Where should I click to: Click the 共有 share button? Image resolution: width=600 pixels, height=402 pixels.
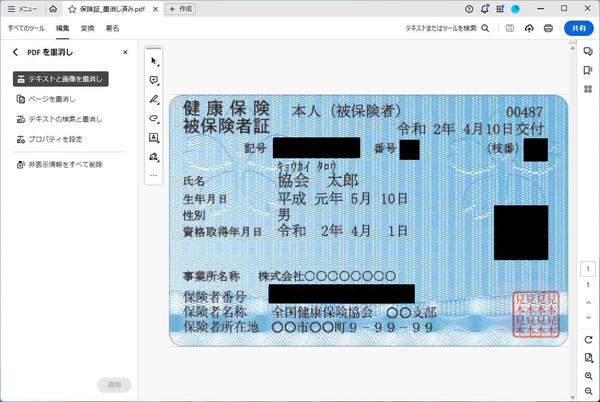[x=579, y=28]
